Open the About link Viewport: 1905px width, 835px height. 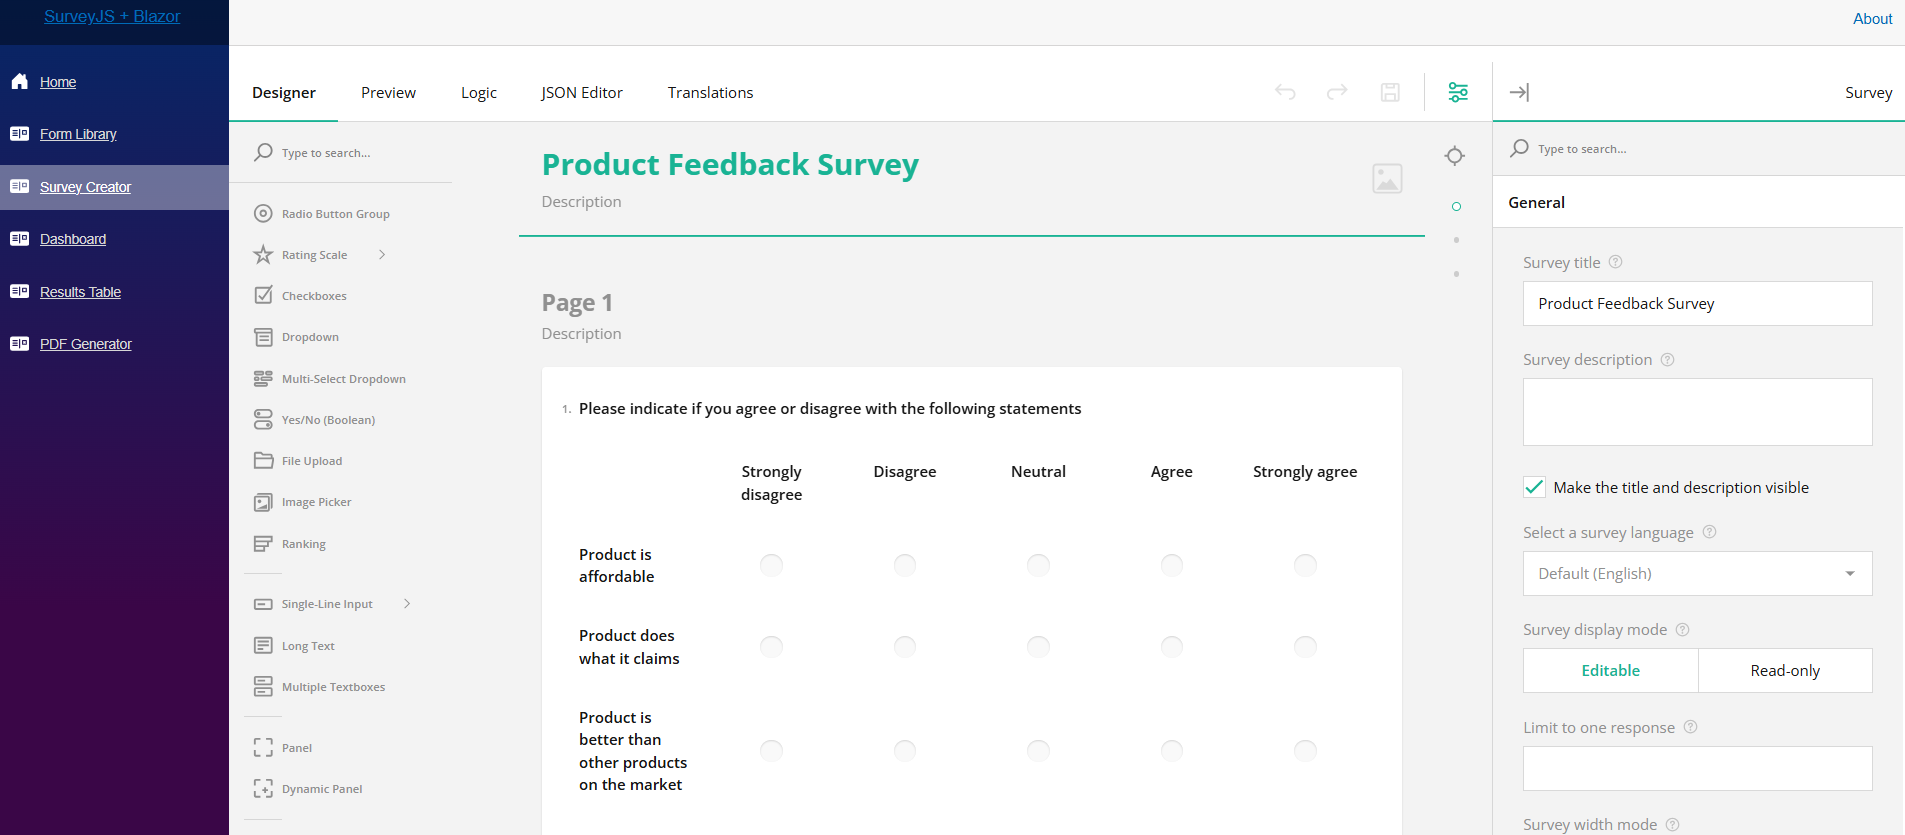tap(1871, 18)
